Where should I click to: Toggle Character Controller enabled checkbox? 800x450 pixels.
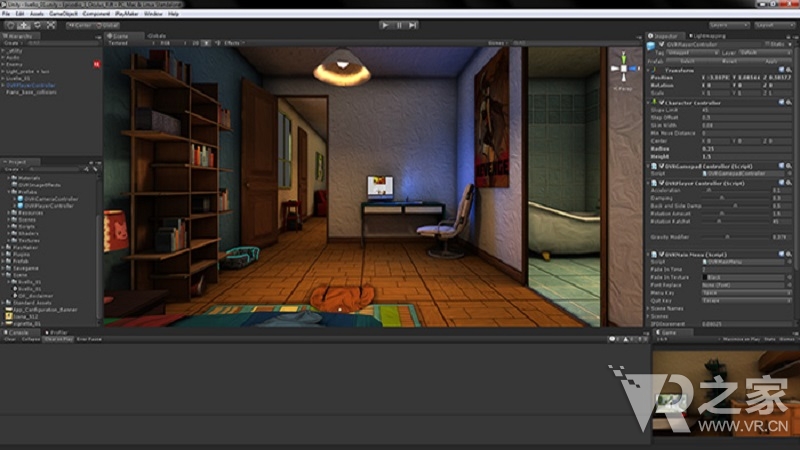pyautogui.click(x=661, y=103)
